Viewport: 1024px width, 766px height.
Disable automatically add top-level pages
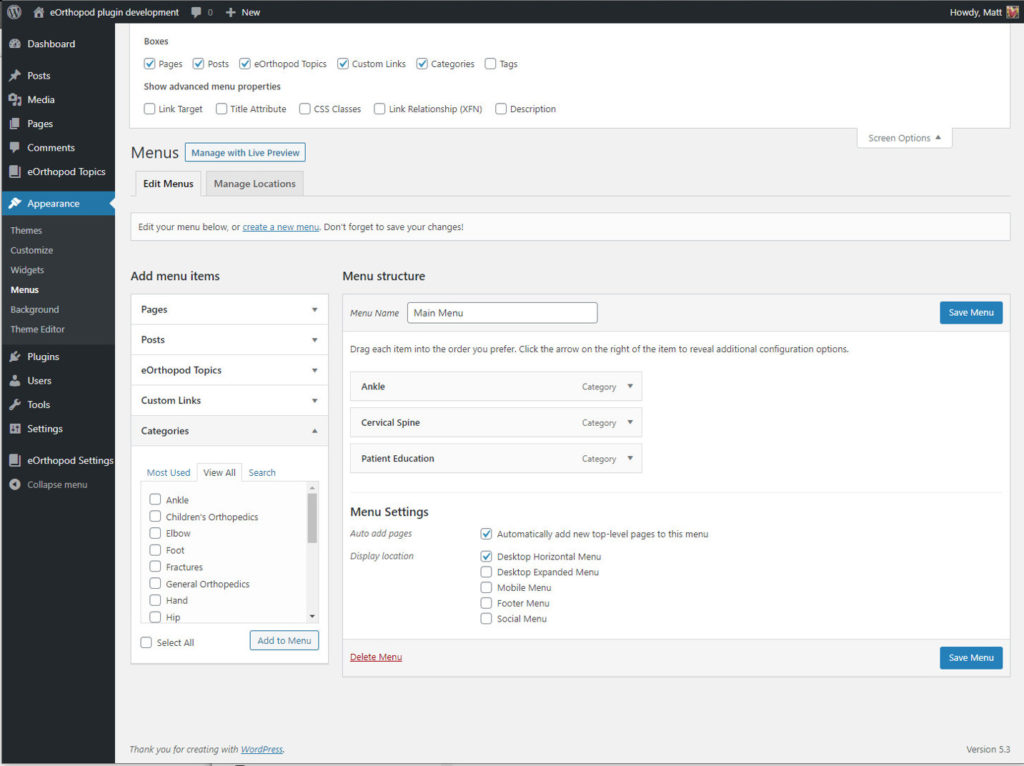tap(487, 534)
